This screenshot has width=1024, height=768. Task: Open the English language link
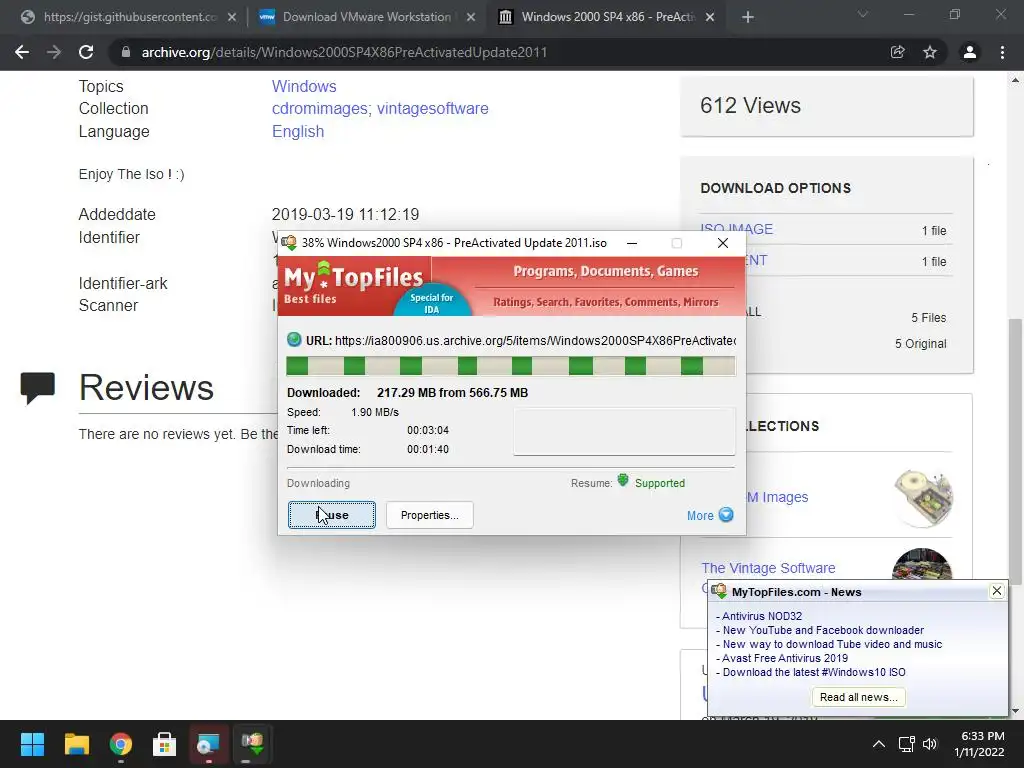click(298, 131)
